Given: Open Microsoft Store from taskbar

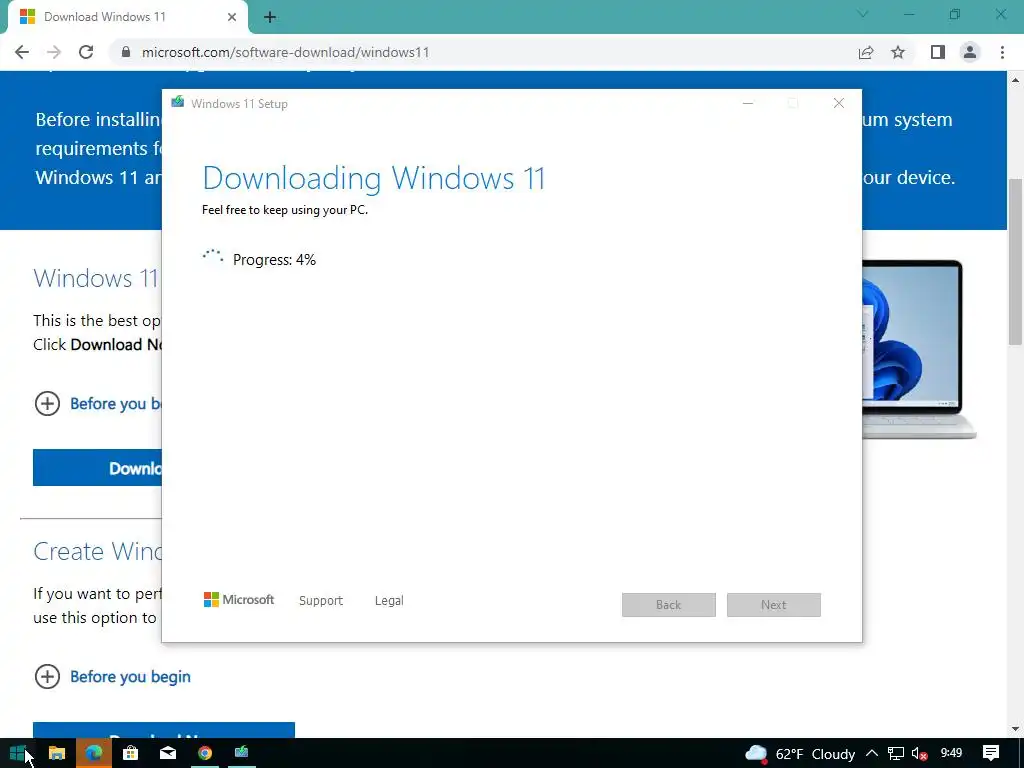Looking at the screenshot, I should (131, 753).
